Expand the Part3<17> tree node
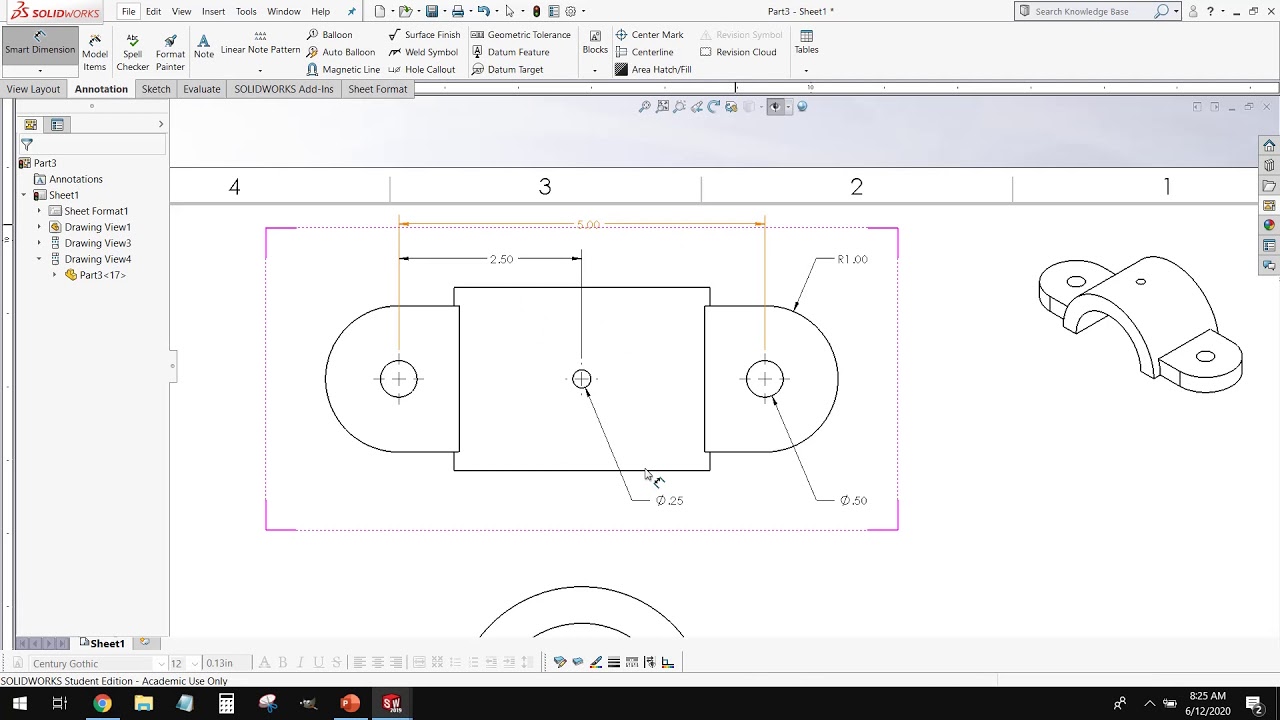This screenshot has height=720, width=1280. [x=55, y=275]
